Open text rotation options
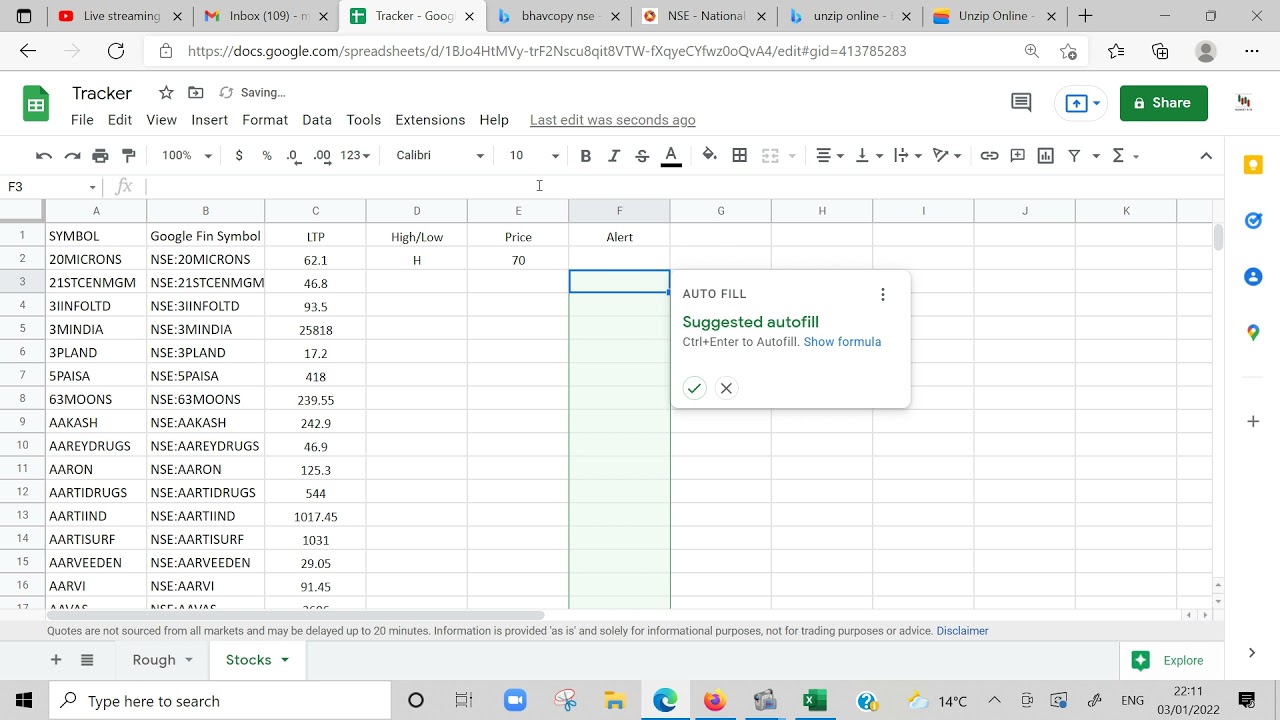The image size is (1280, 720). pos(947,156)
